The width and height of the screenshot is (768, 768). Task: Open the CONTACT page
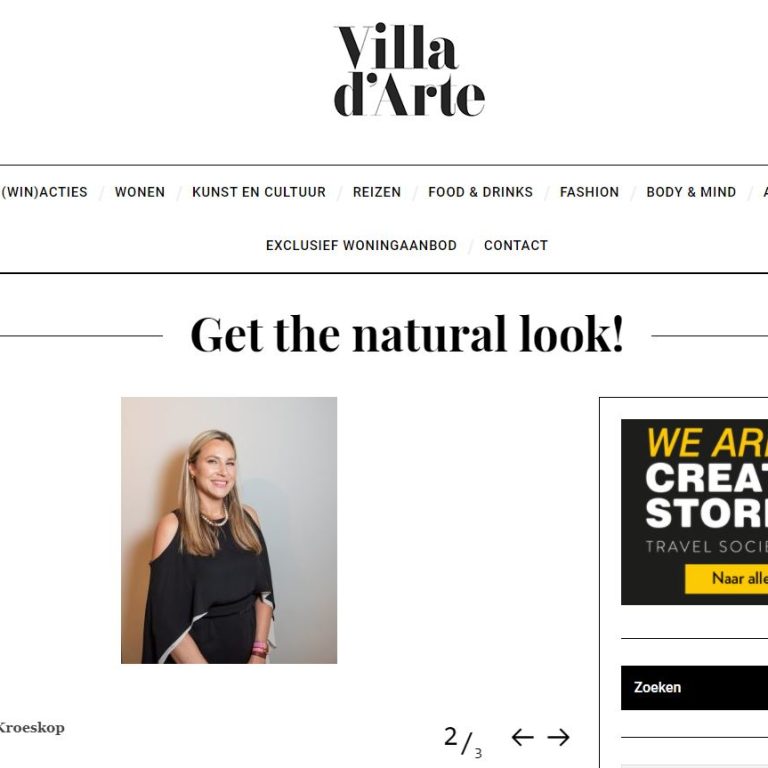click(x=516, y=245)
